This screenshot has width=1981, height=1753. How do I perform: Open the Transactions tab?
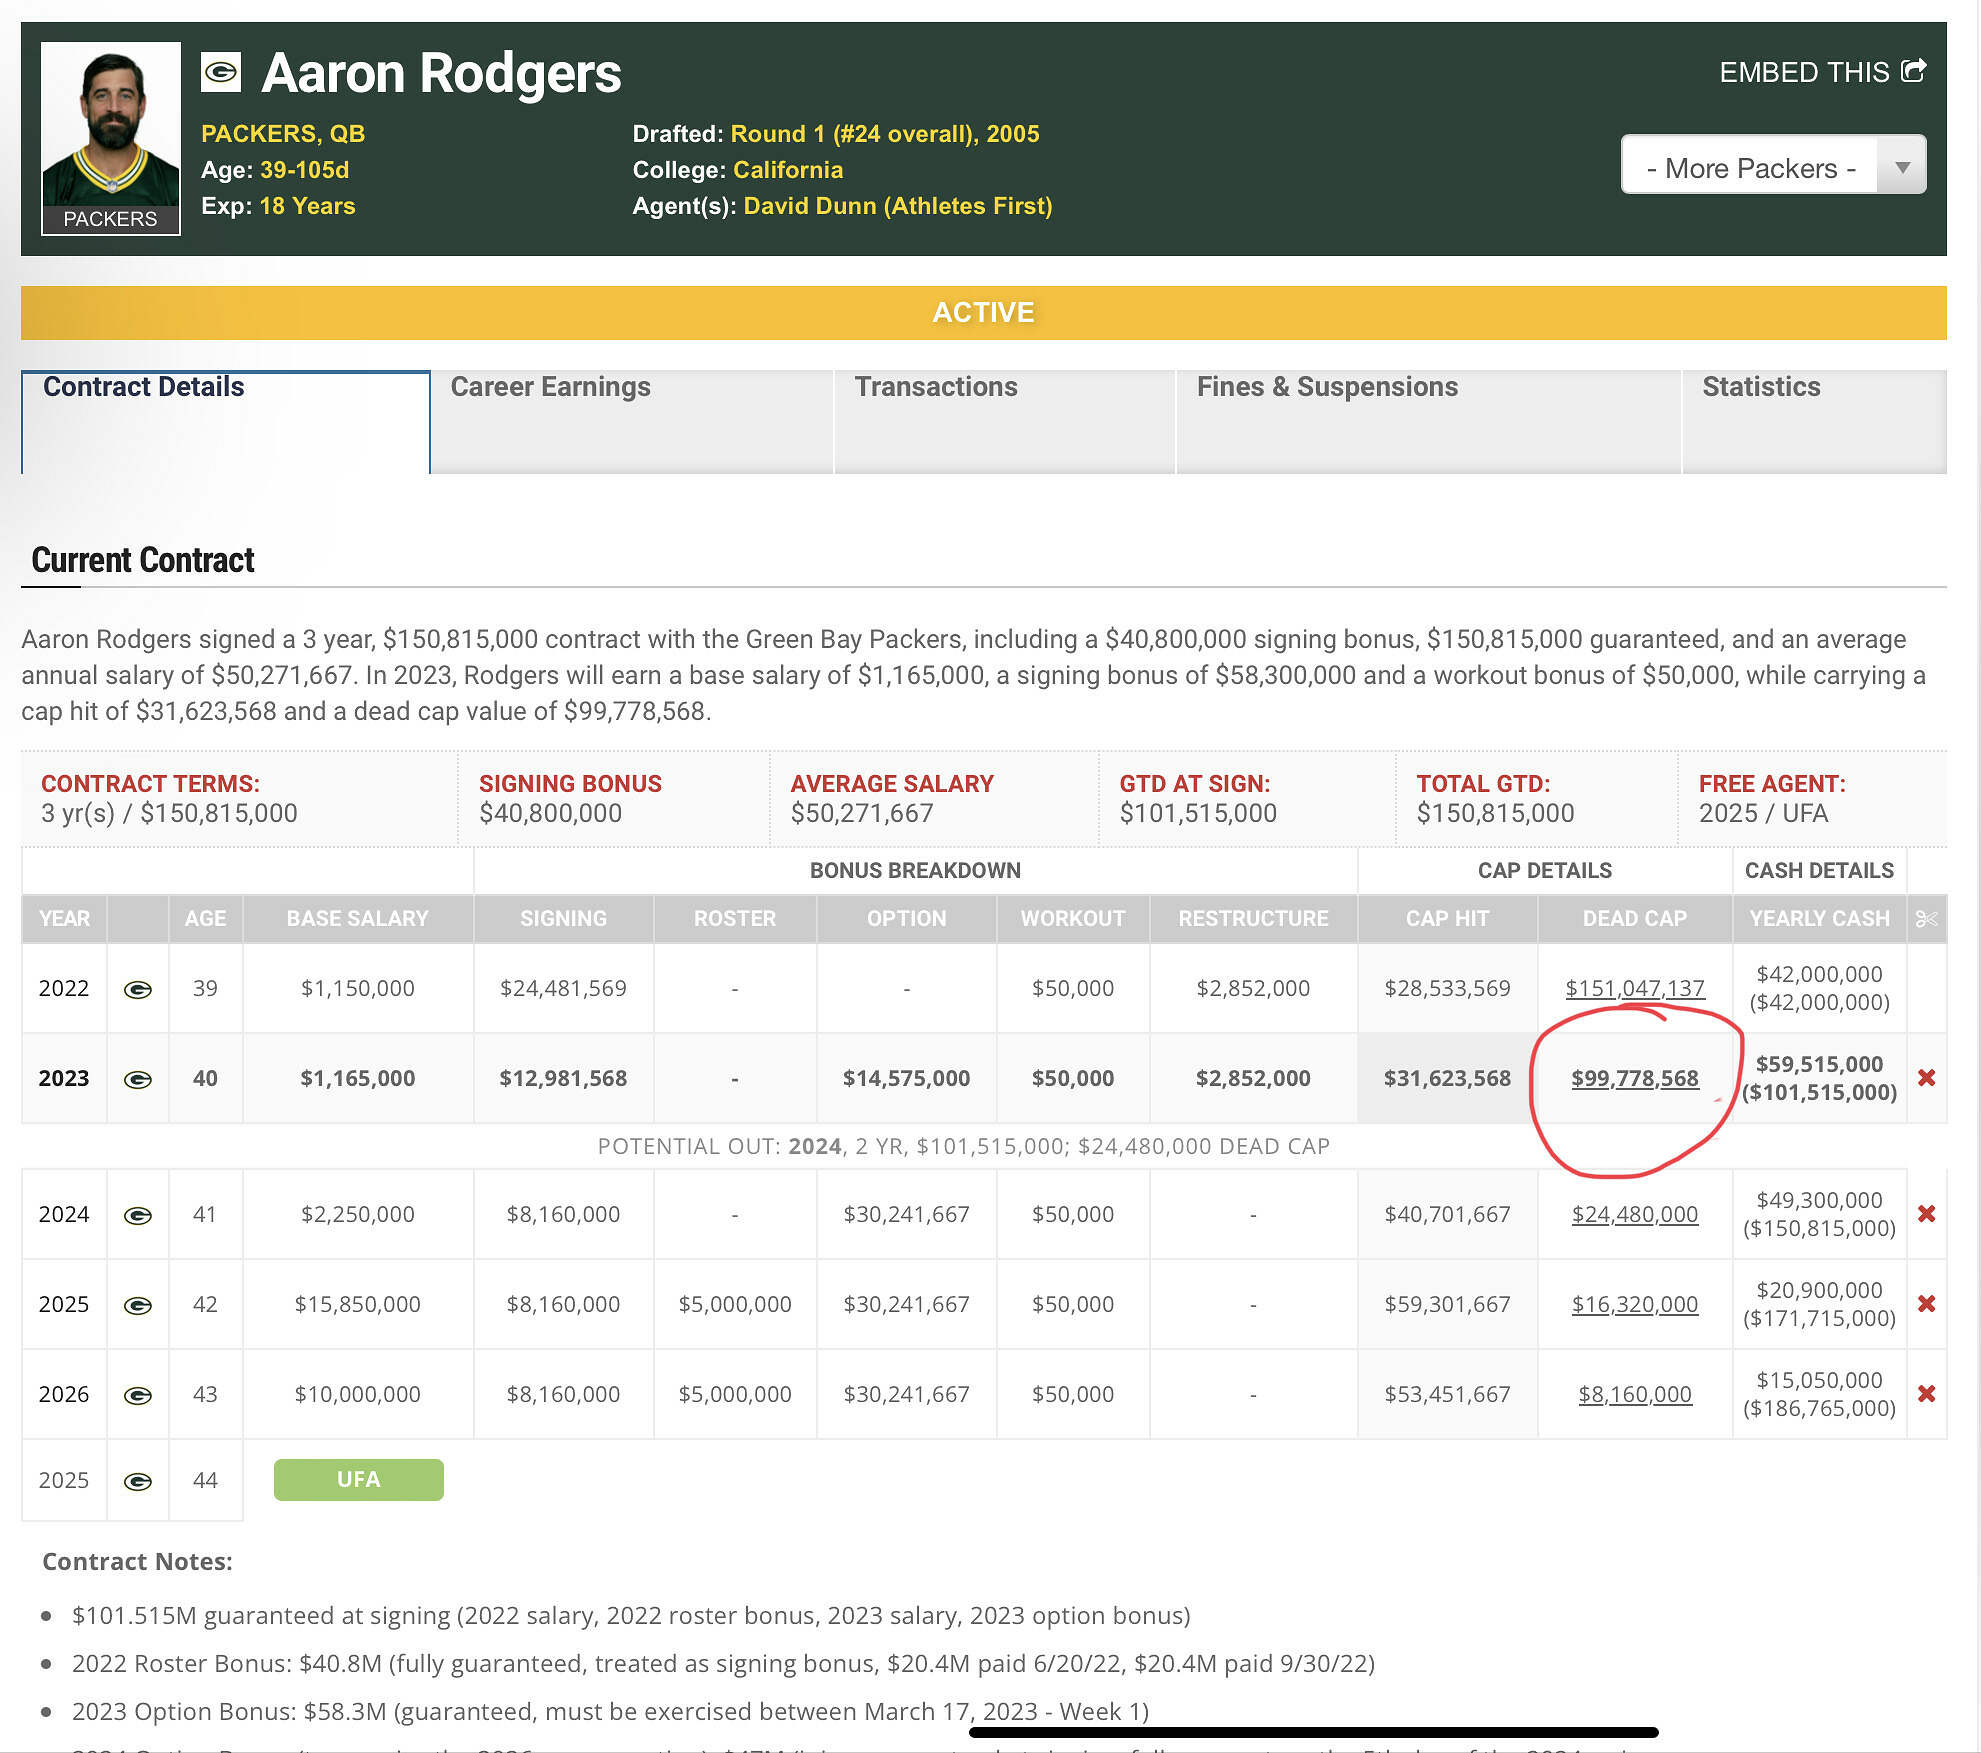(x=935, y=387)
